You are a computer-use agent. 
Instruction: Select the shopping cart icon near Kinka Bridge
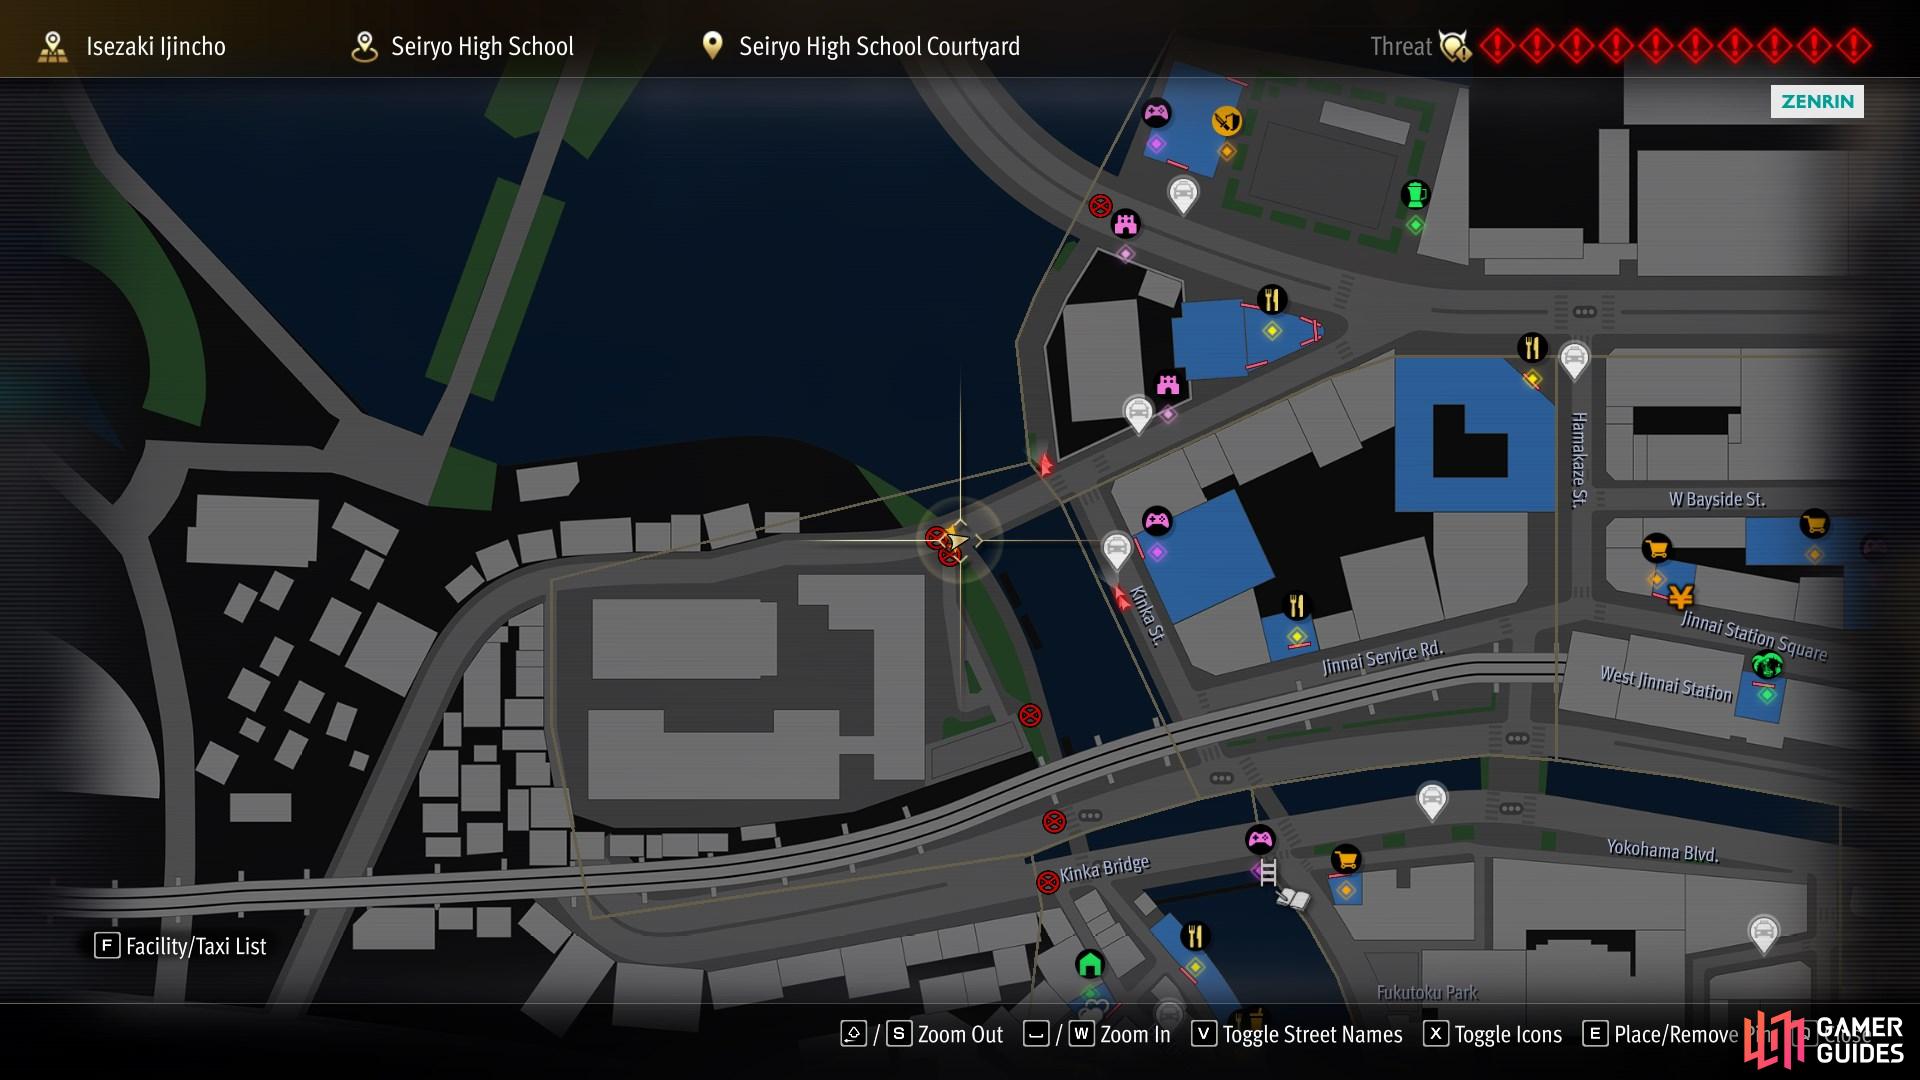[1346, 859]
